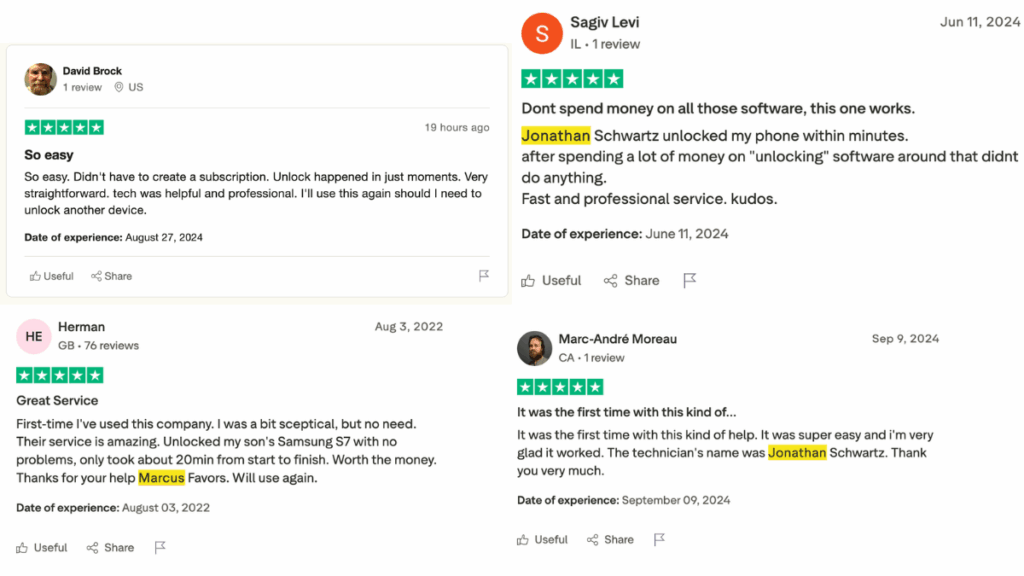Mark Marc-André Moreau's review as Useful

[x=542, y=540]
